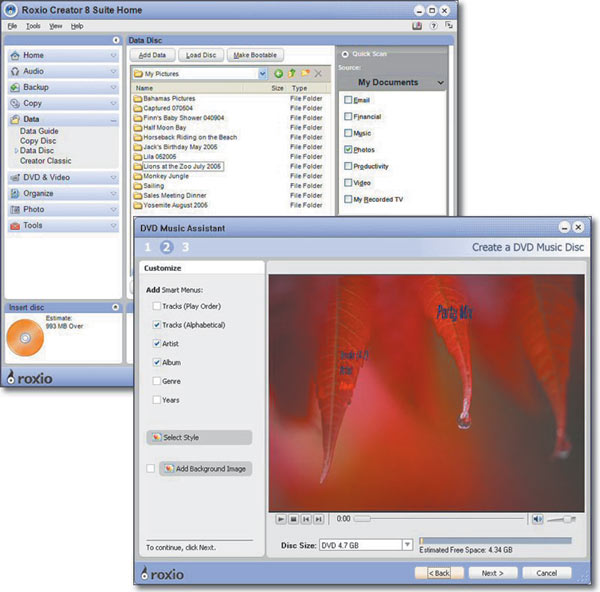Viewport: 600px width, 592px height.
Task: Expand the Tools section chevron
Action: [x=113, y=226]
